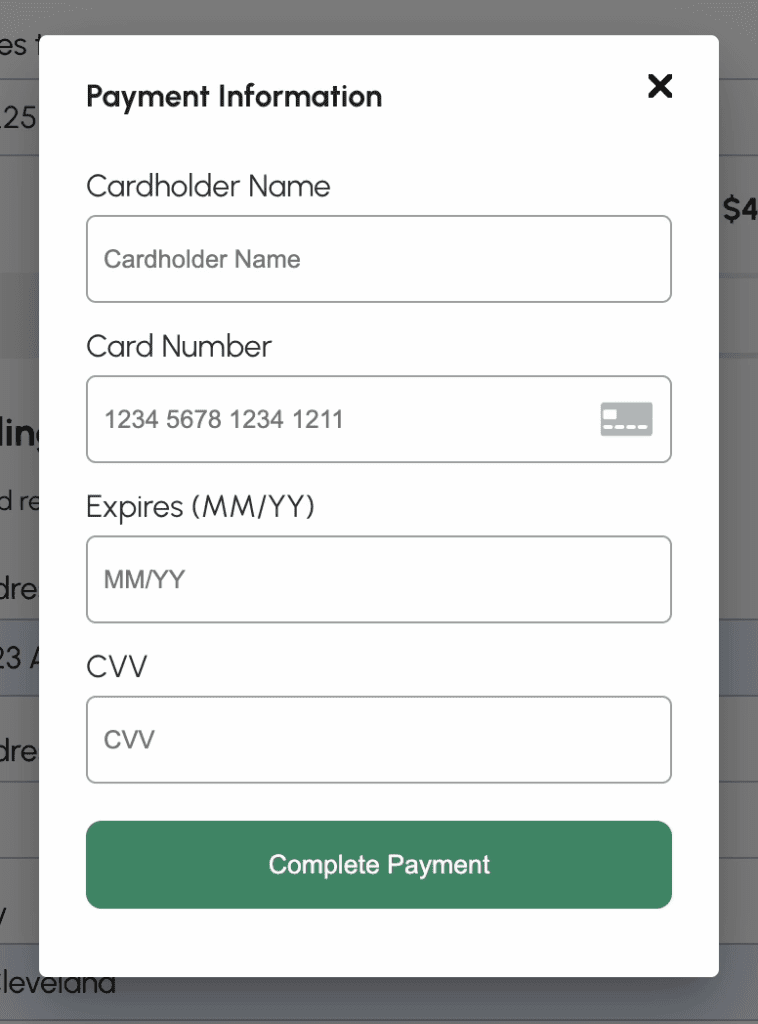Click the Payment Information heading
The width and height of the screenshot is (758, 1024).
234,97
